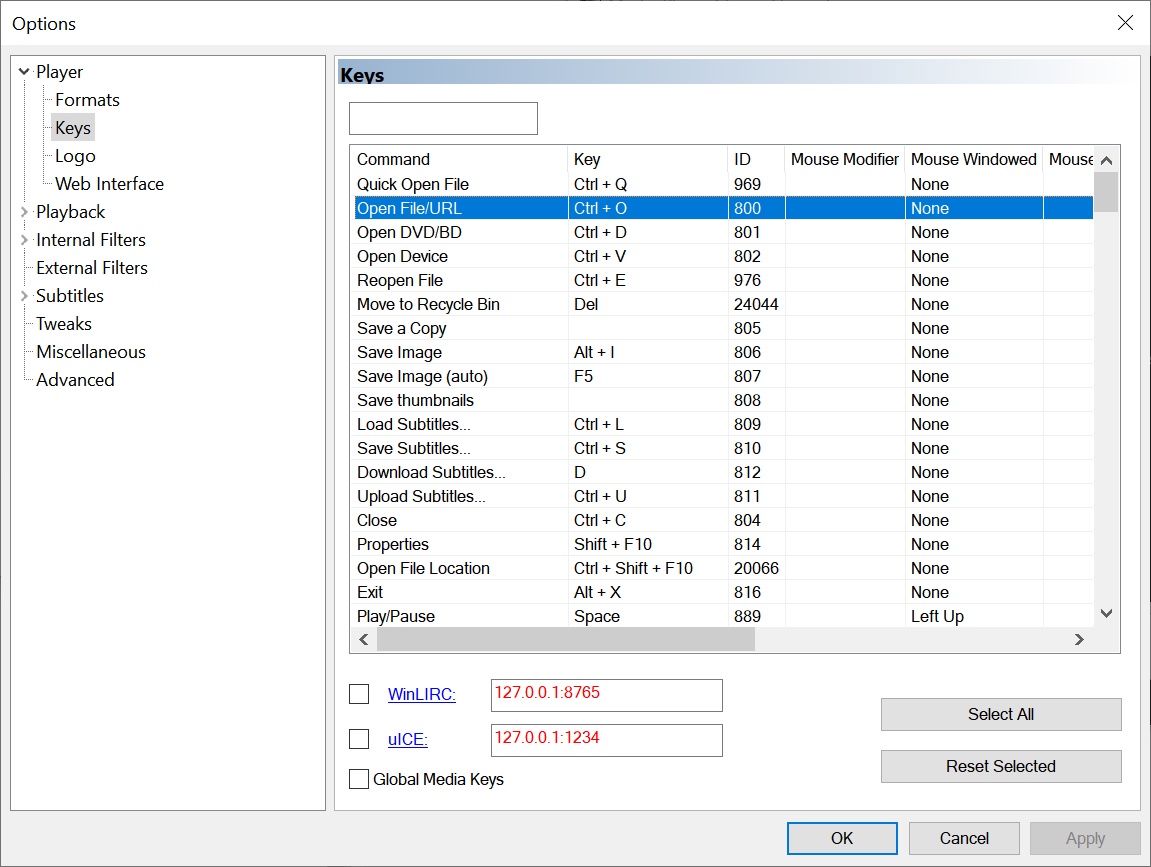Enable Global Media Keys
This screenshot has height=867, width=1151.
coord(359,779)
